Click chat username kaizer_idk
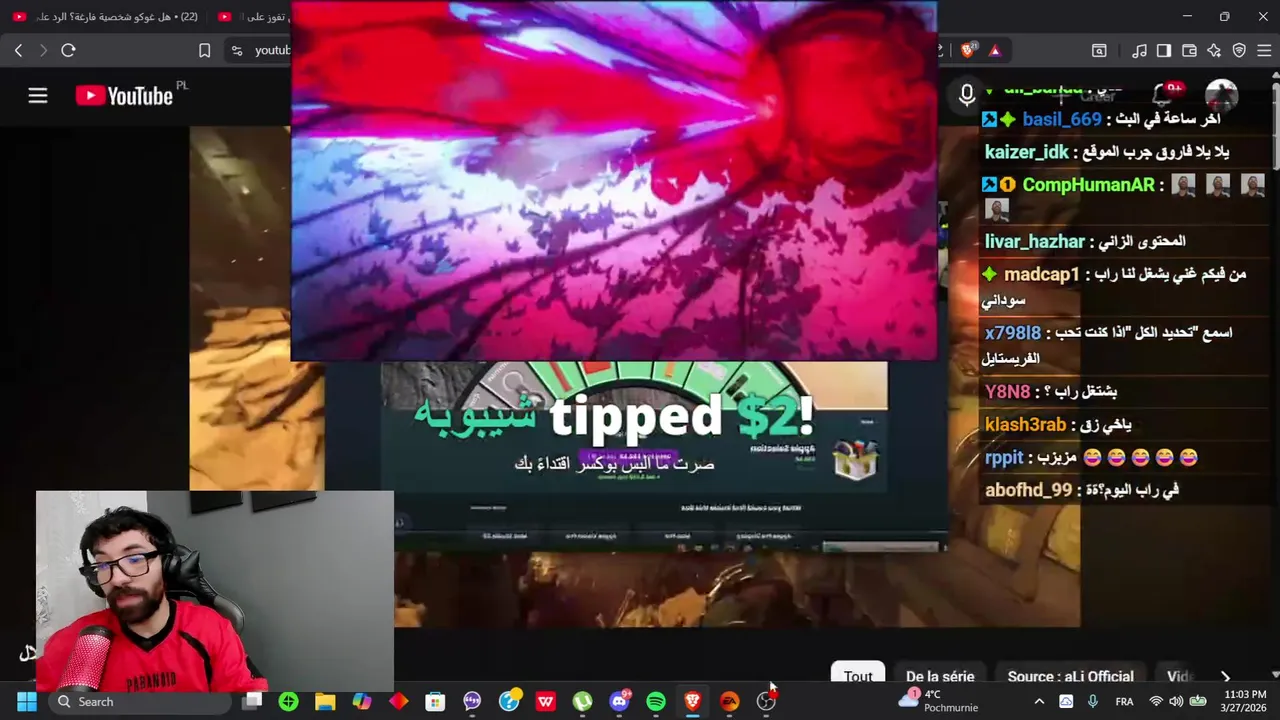This screenshot has width=1280, height=720. 1027,152
